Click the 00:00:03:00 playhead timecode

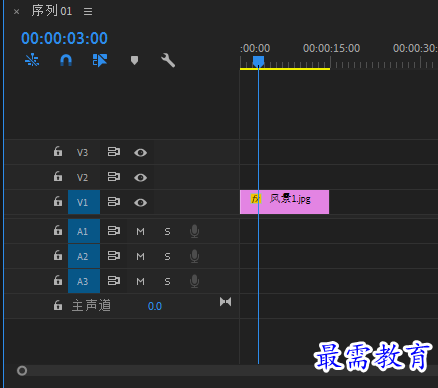pyautogui.click(x=64, y=38)
